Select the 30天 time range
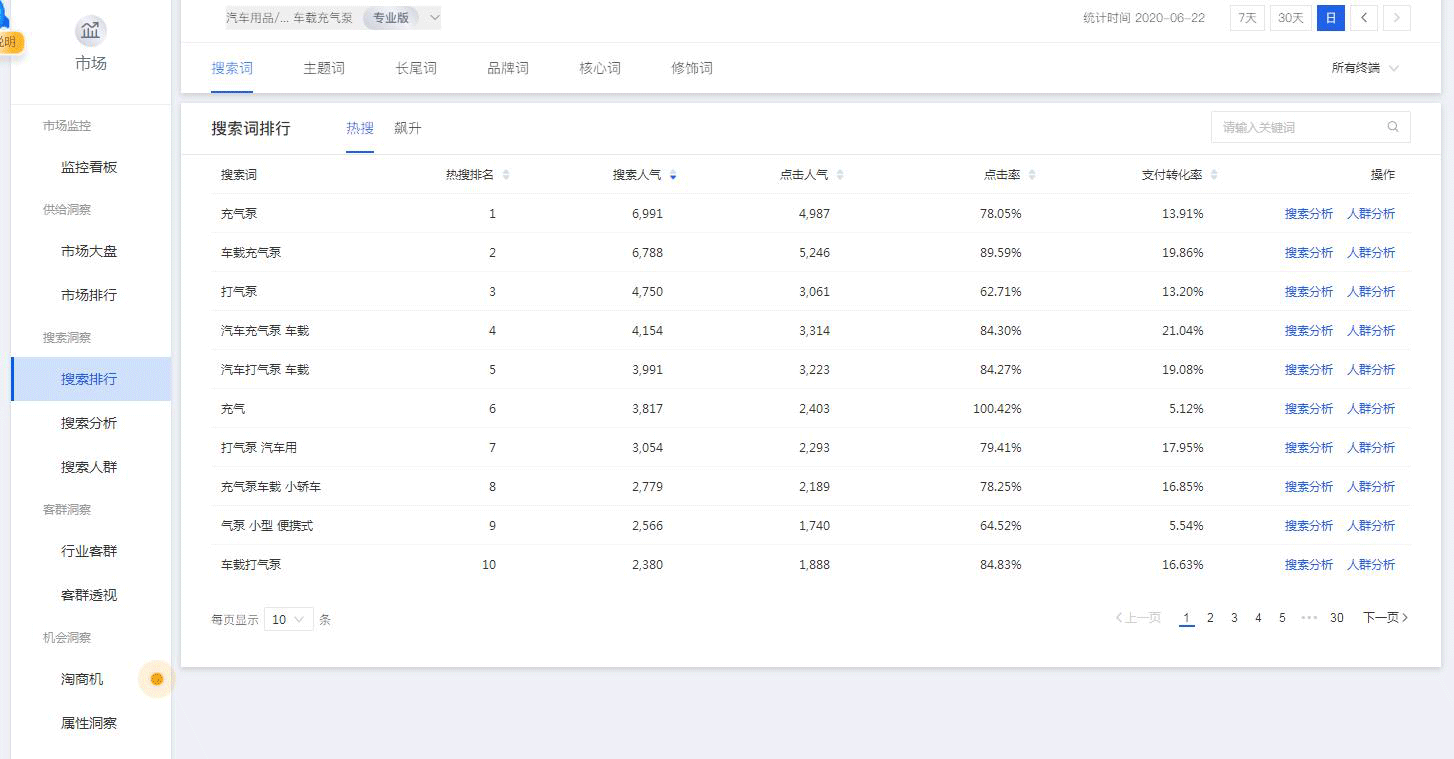Screen dimensions: 1454x759 [1290, 18]
